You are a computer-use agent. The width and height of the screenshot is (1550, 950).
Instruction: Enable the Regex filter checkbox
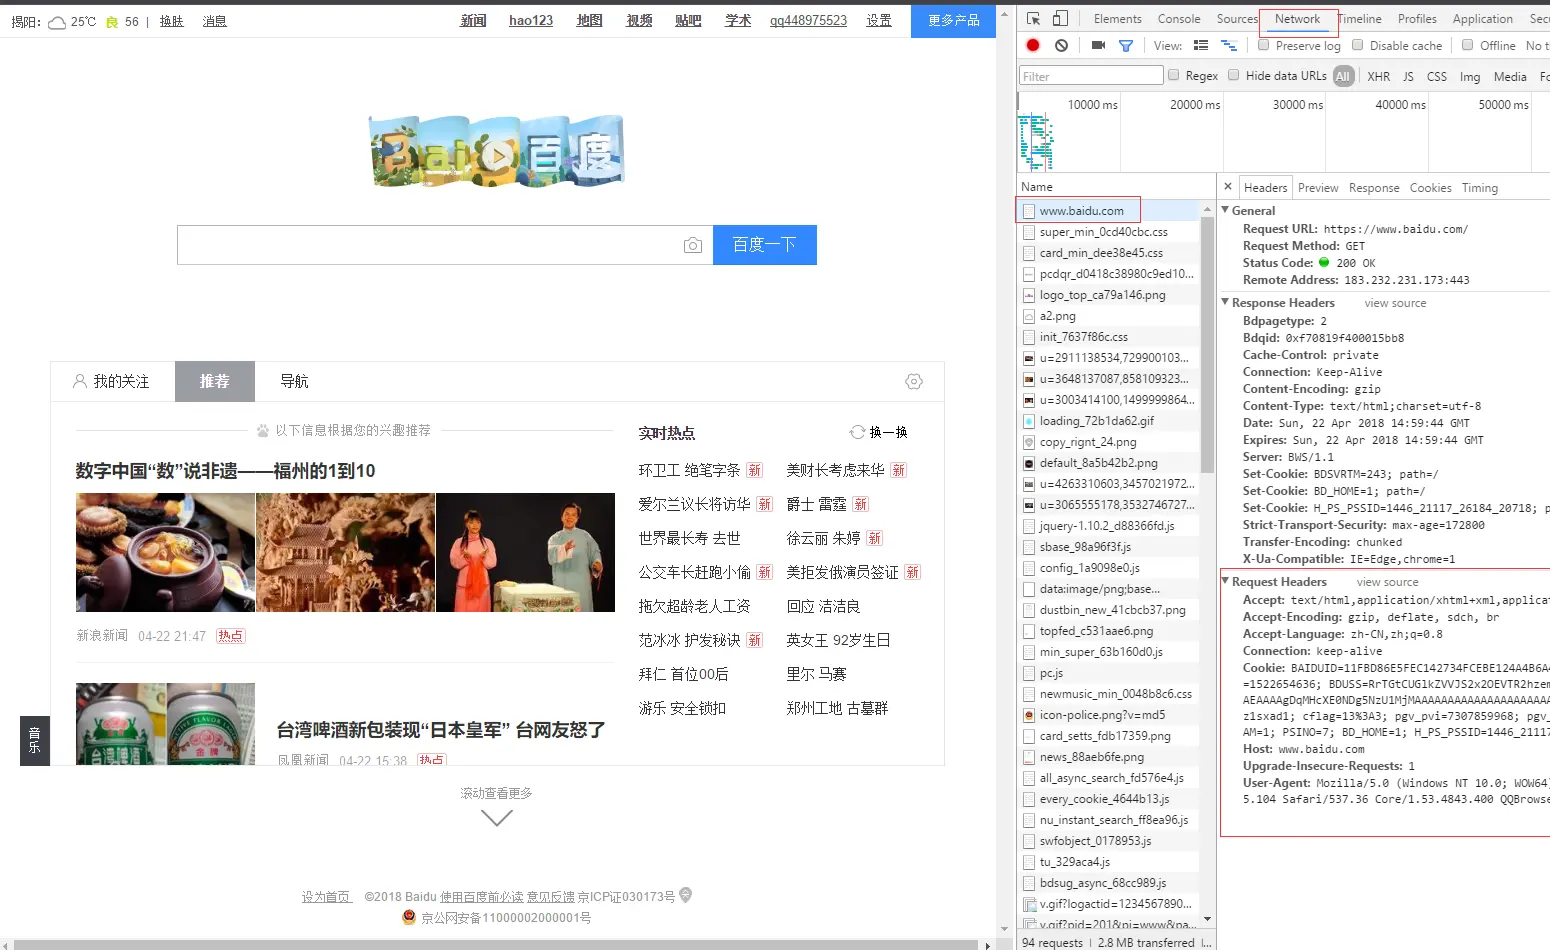click(1174, 75)
